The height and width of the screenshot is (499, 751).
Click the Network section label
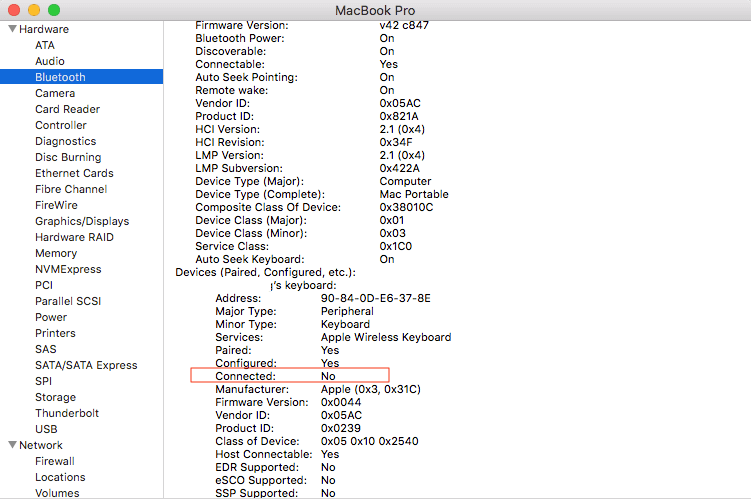(x=41, y=445)
